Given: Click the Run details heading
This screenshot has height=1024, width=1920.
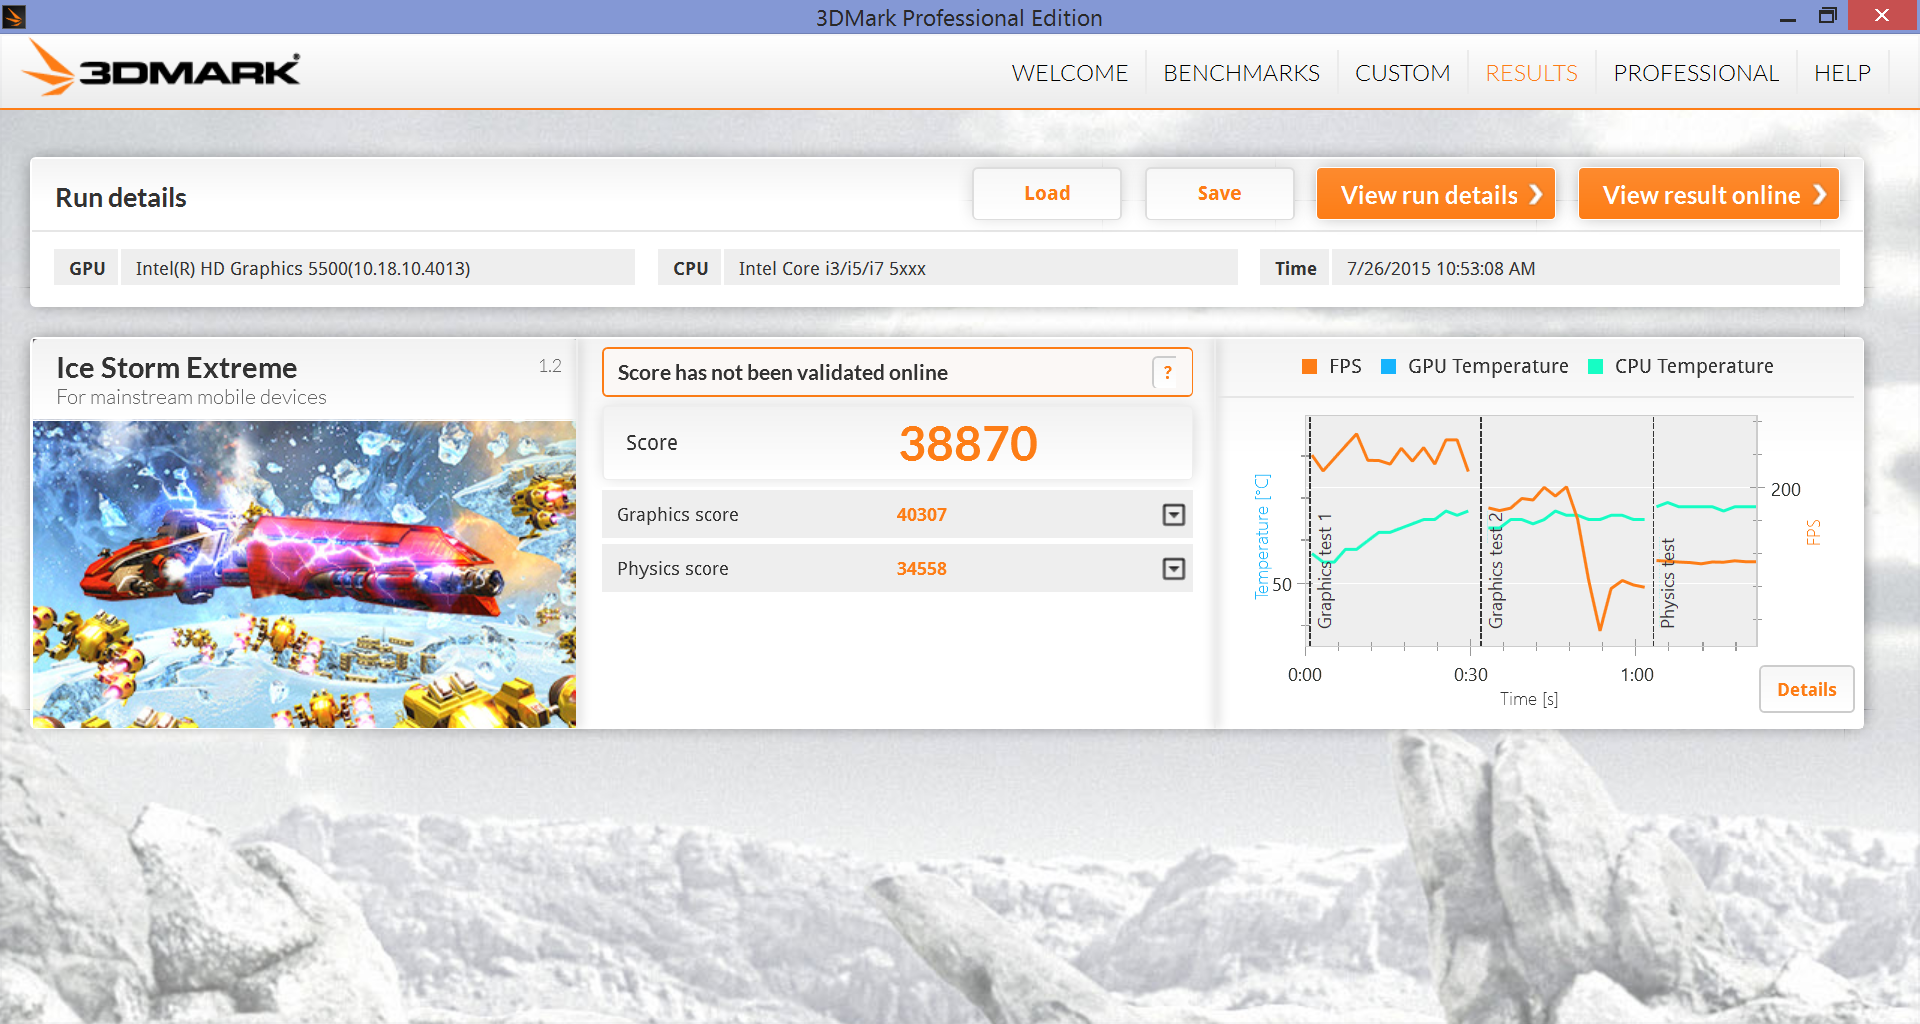Looking at the screenshot, I should 121,198.
